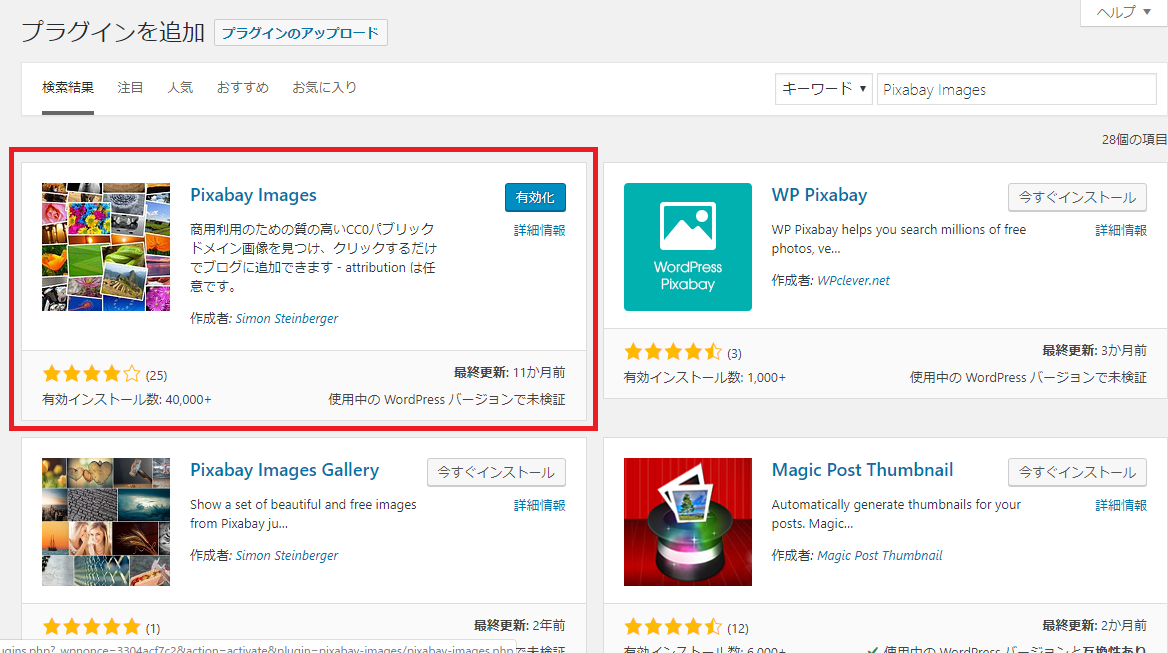Click the (12) rating count

coord(738,628)
